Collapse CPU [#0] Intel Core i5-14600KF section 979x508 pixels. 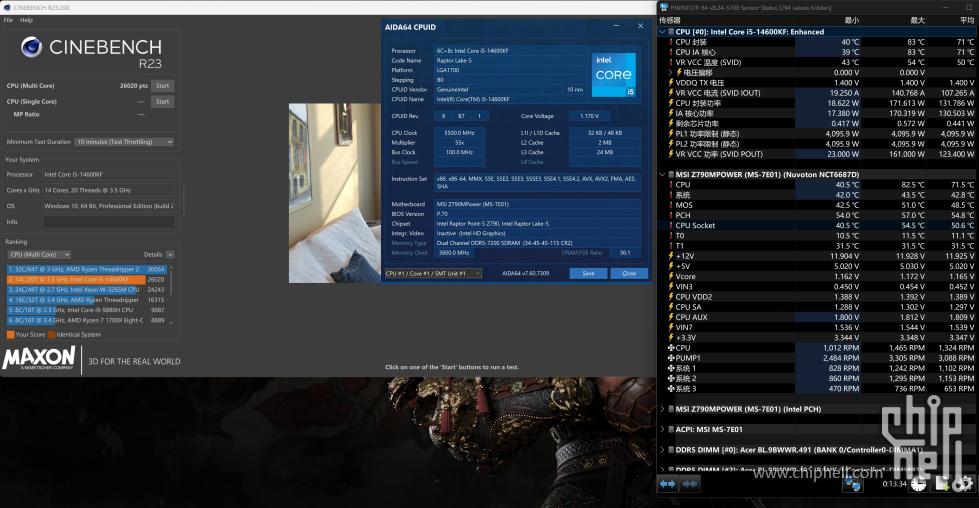point(662,32)
